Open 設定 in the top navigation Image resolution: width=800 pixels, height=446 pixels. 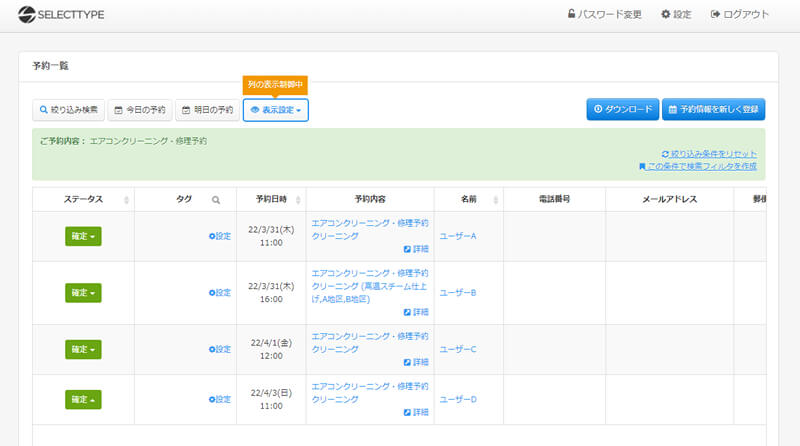tap(676, 15)
